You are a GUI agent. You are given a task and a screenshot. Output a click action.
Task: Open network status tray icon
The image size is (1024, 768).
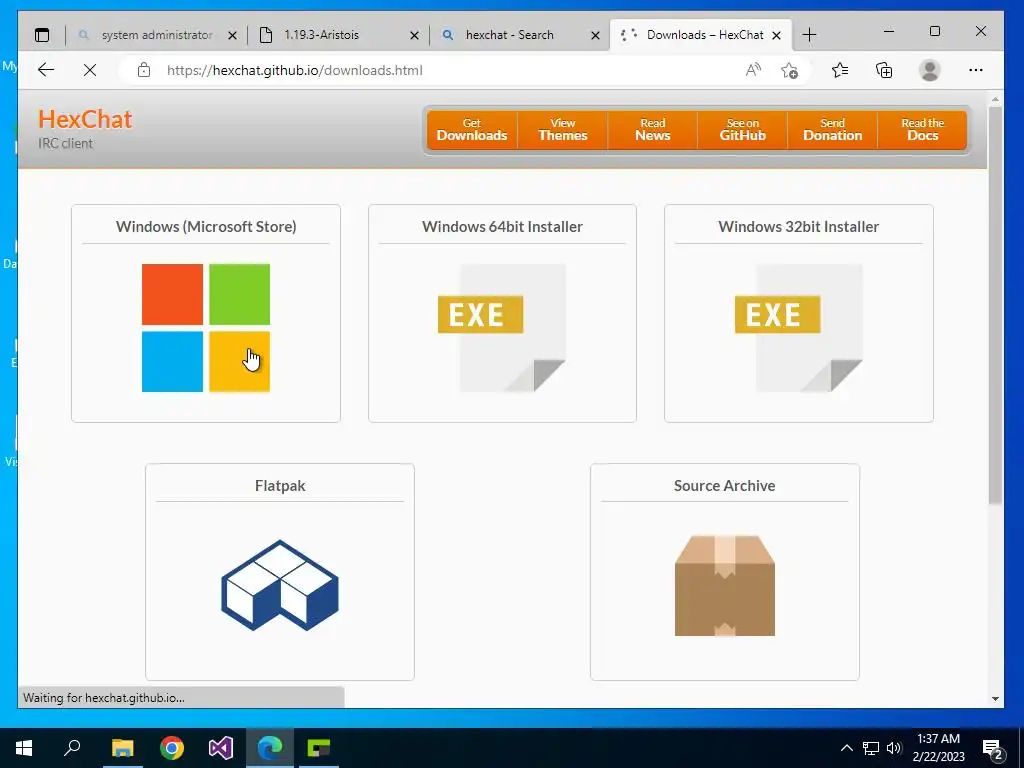pyautogui.click(x=871, y=748)
